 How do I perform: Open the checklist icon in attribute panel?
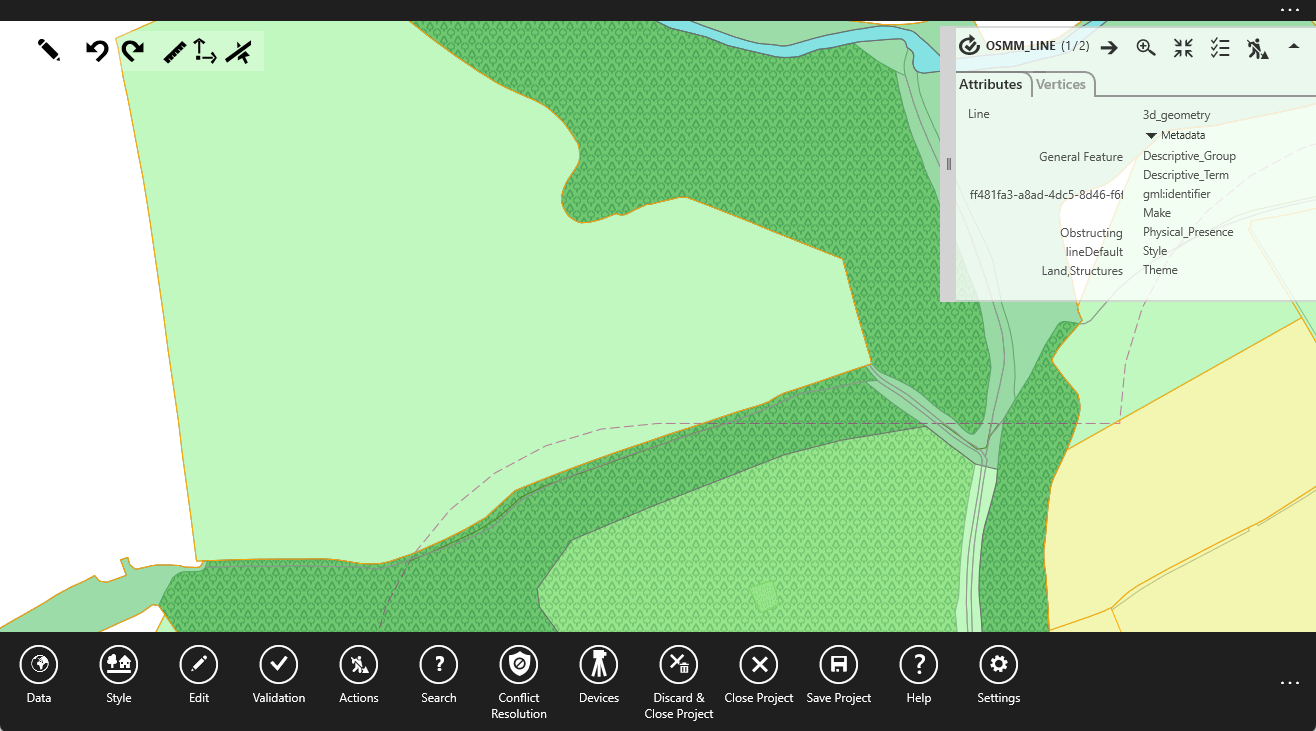(1220, 47)
